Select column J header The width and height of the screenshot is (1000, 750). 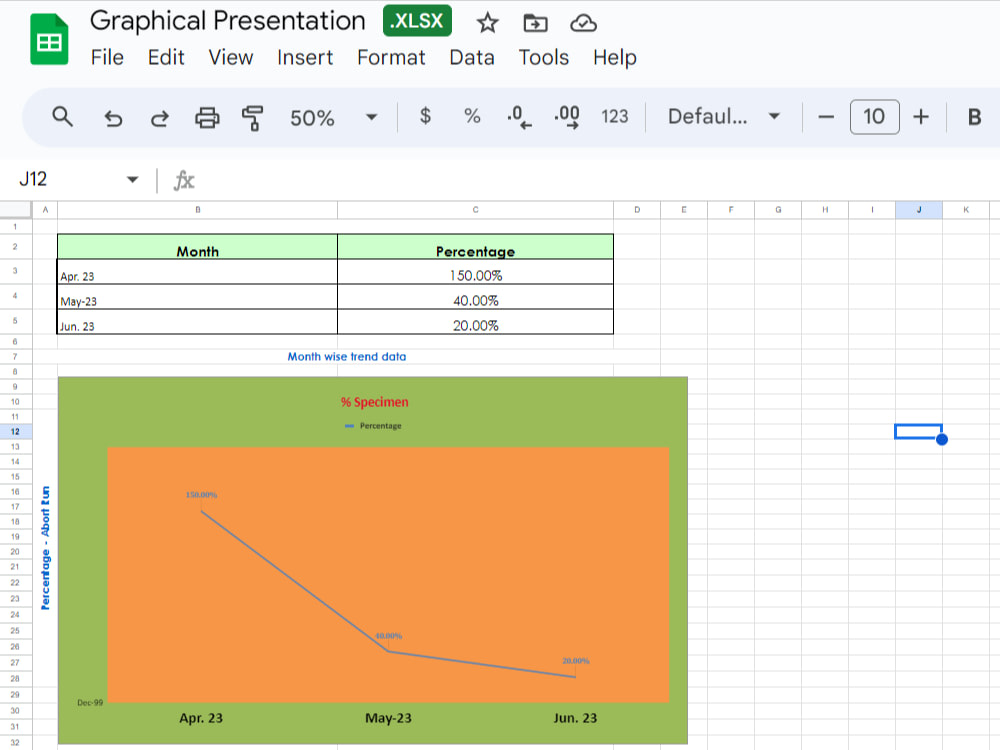point(919,210)
